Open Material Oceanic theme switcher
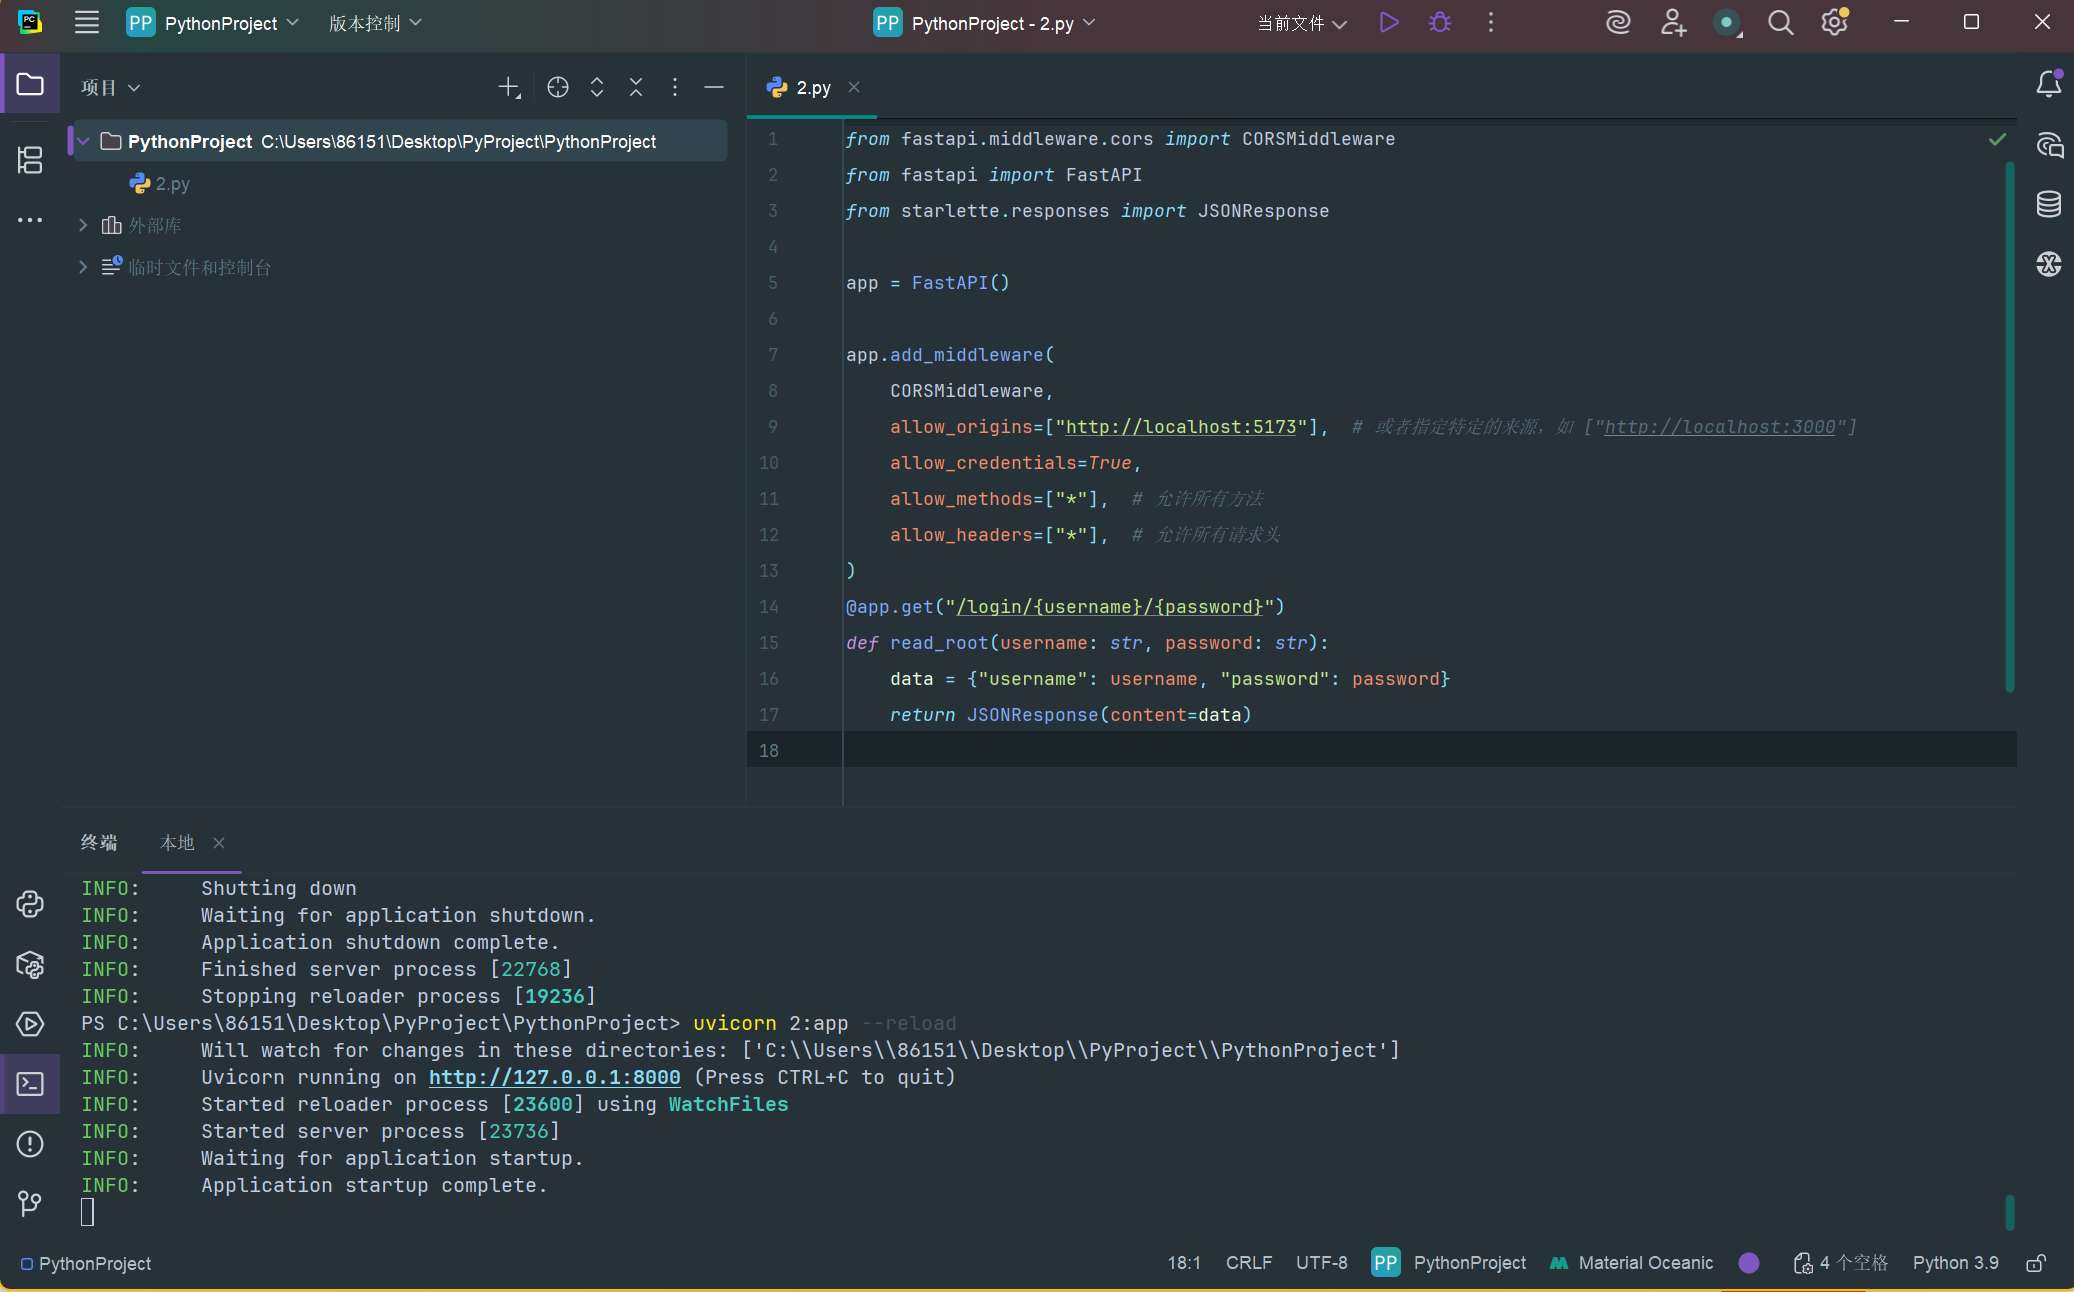The height and width of the screenshot is (1292, 2074). (1631, 1263)
